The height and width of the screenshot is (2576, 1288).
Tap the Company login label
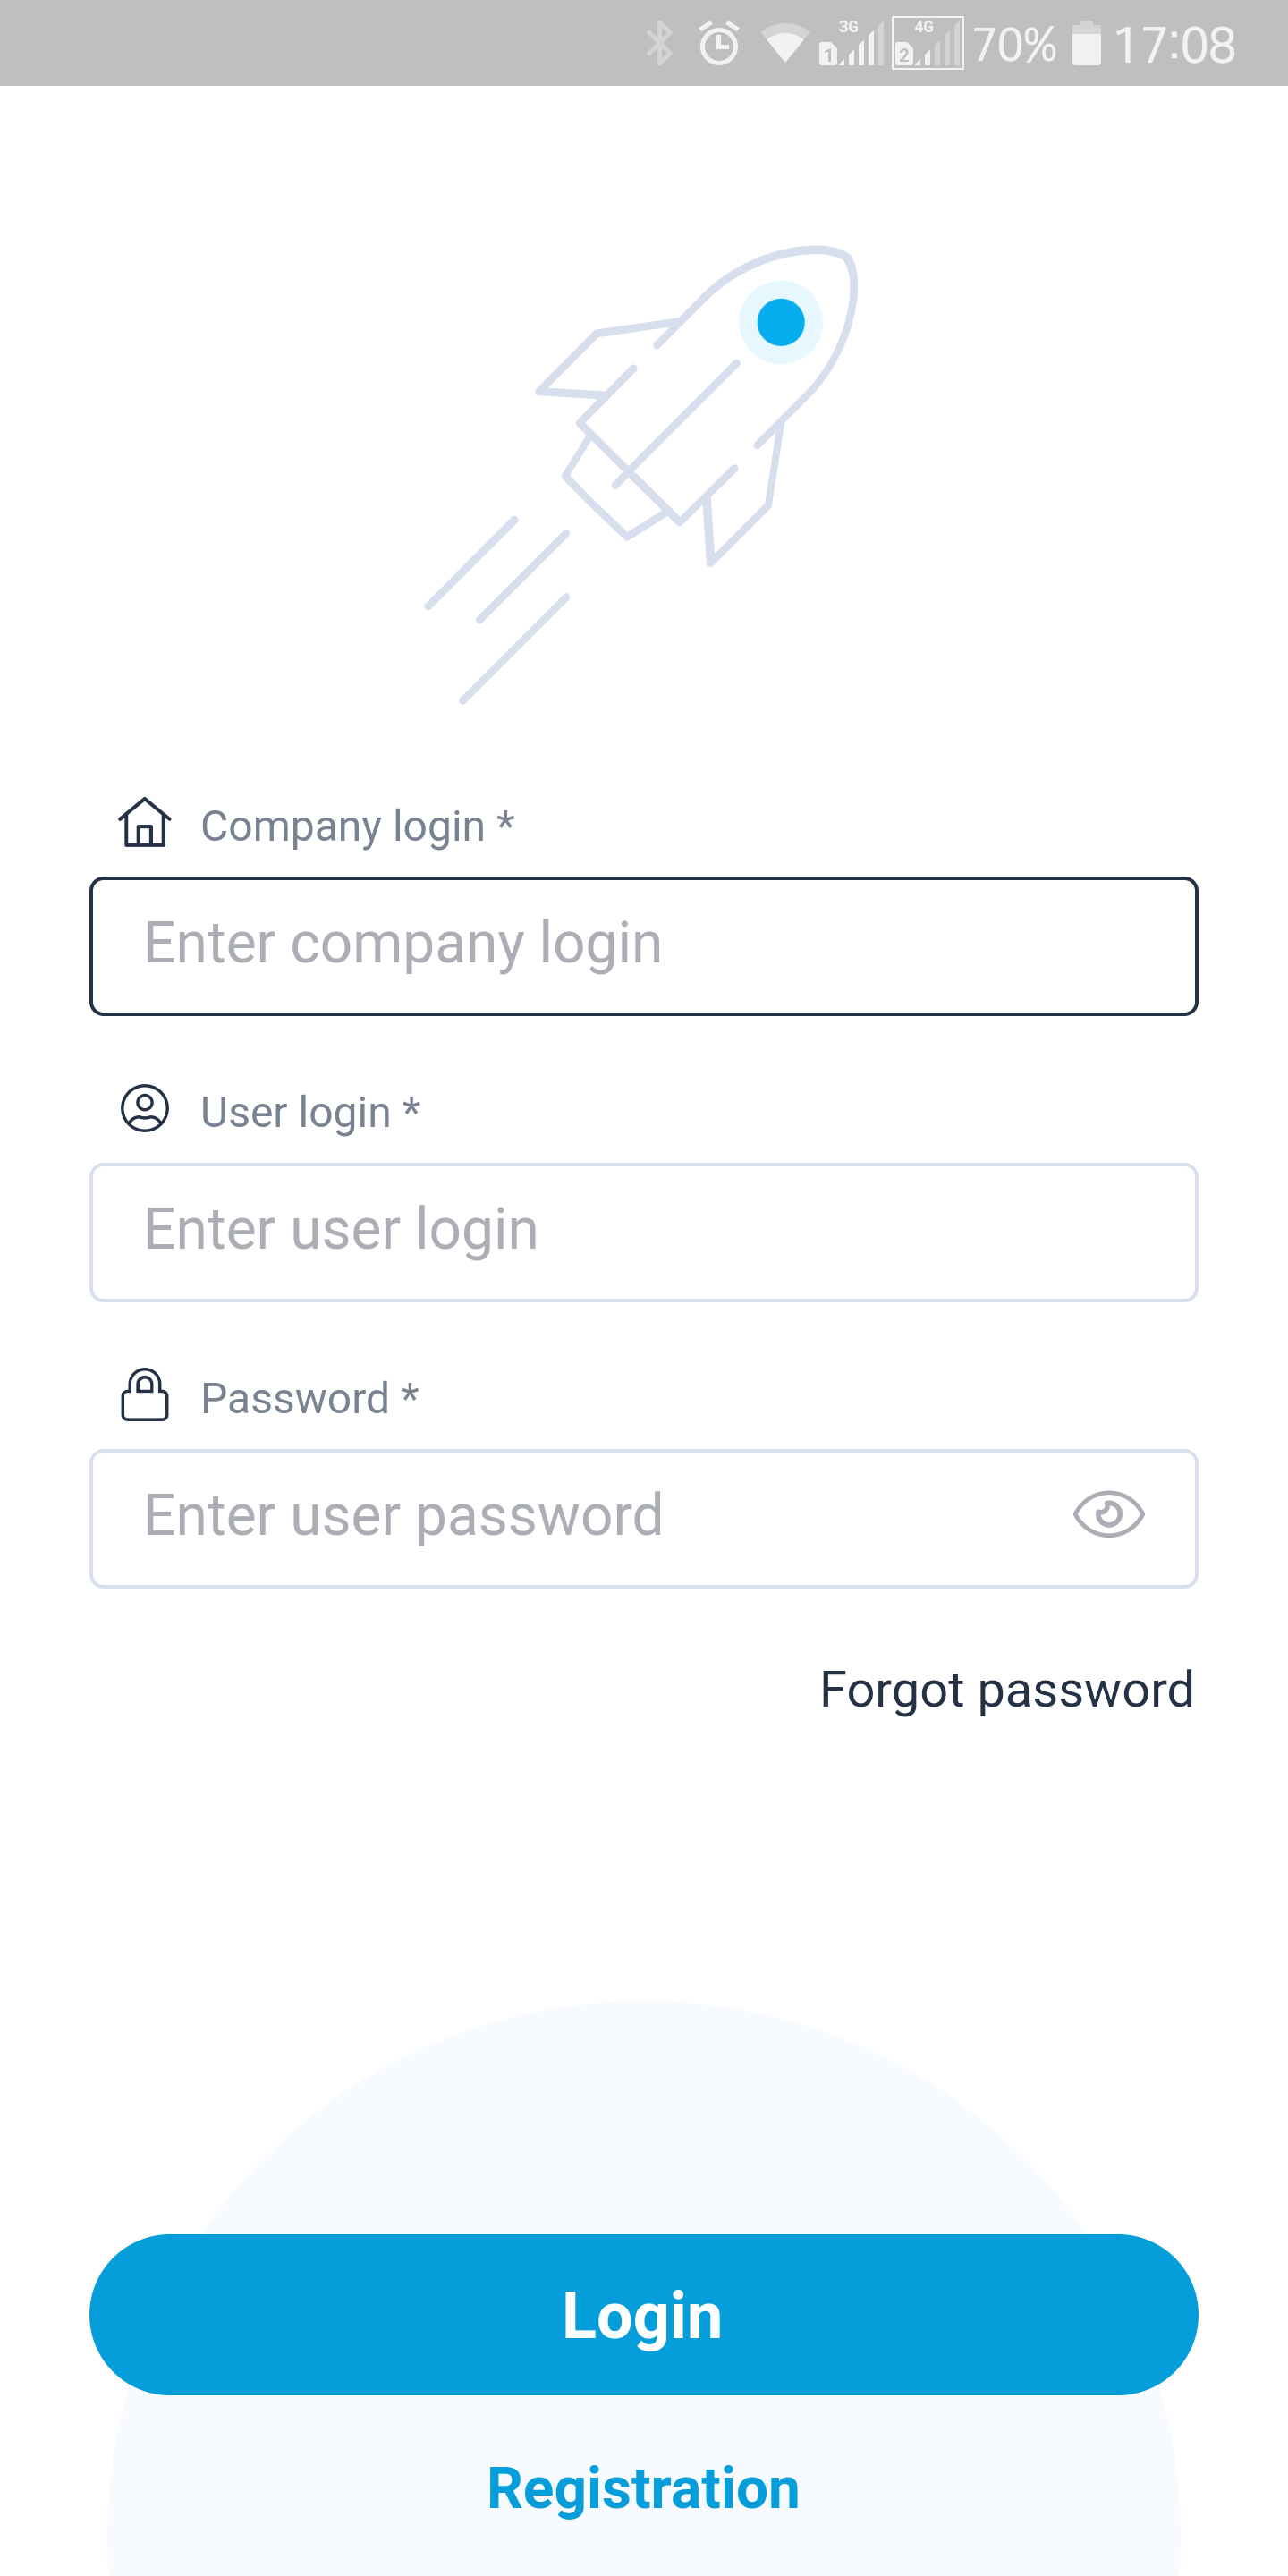click(x=357, y=826)
